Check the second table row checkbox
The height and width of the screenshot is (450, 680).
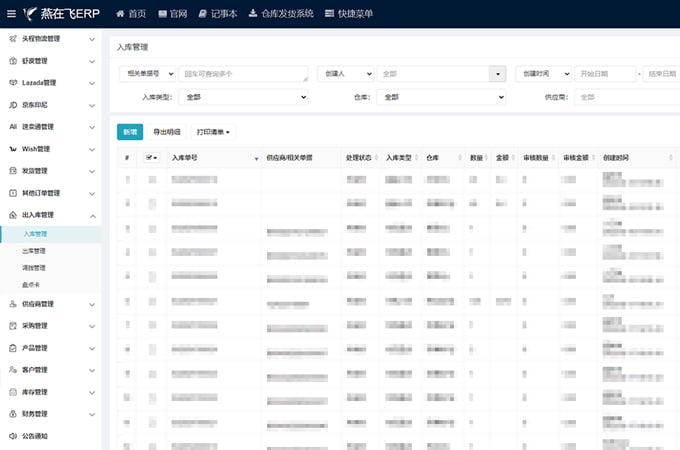152,203
